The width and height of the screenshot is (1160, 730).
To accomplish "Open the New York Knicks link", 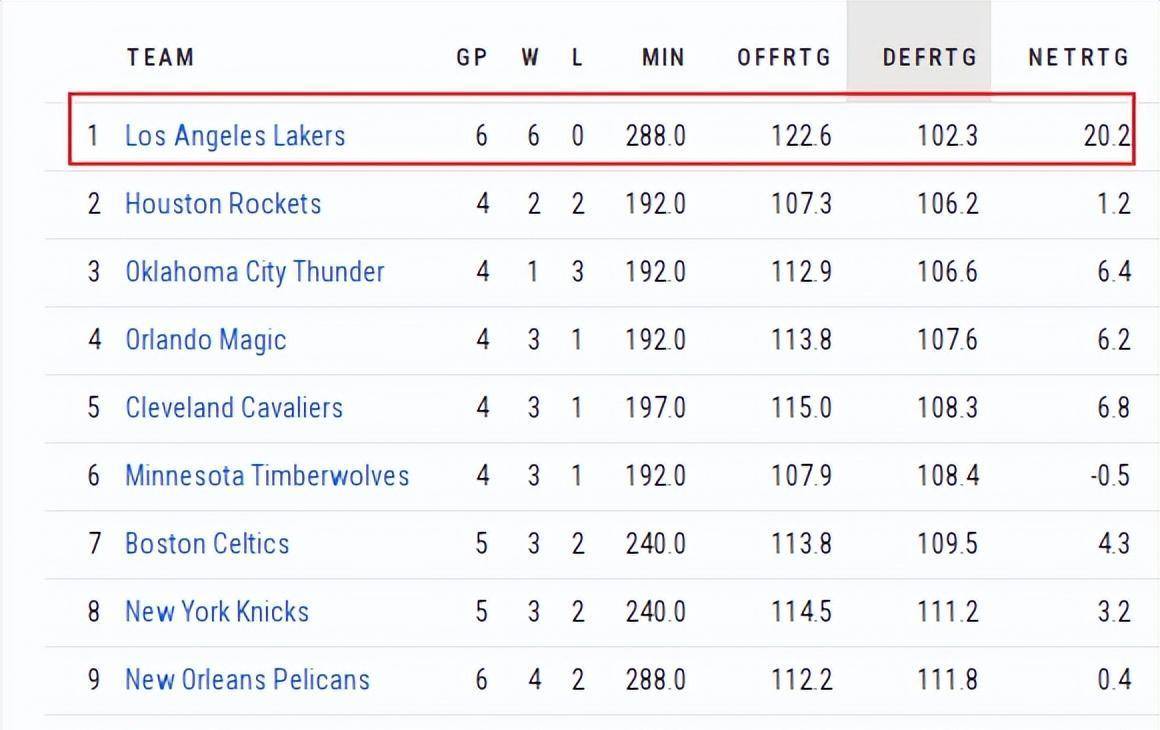I will (217, 612).
